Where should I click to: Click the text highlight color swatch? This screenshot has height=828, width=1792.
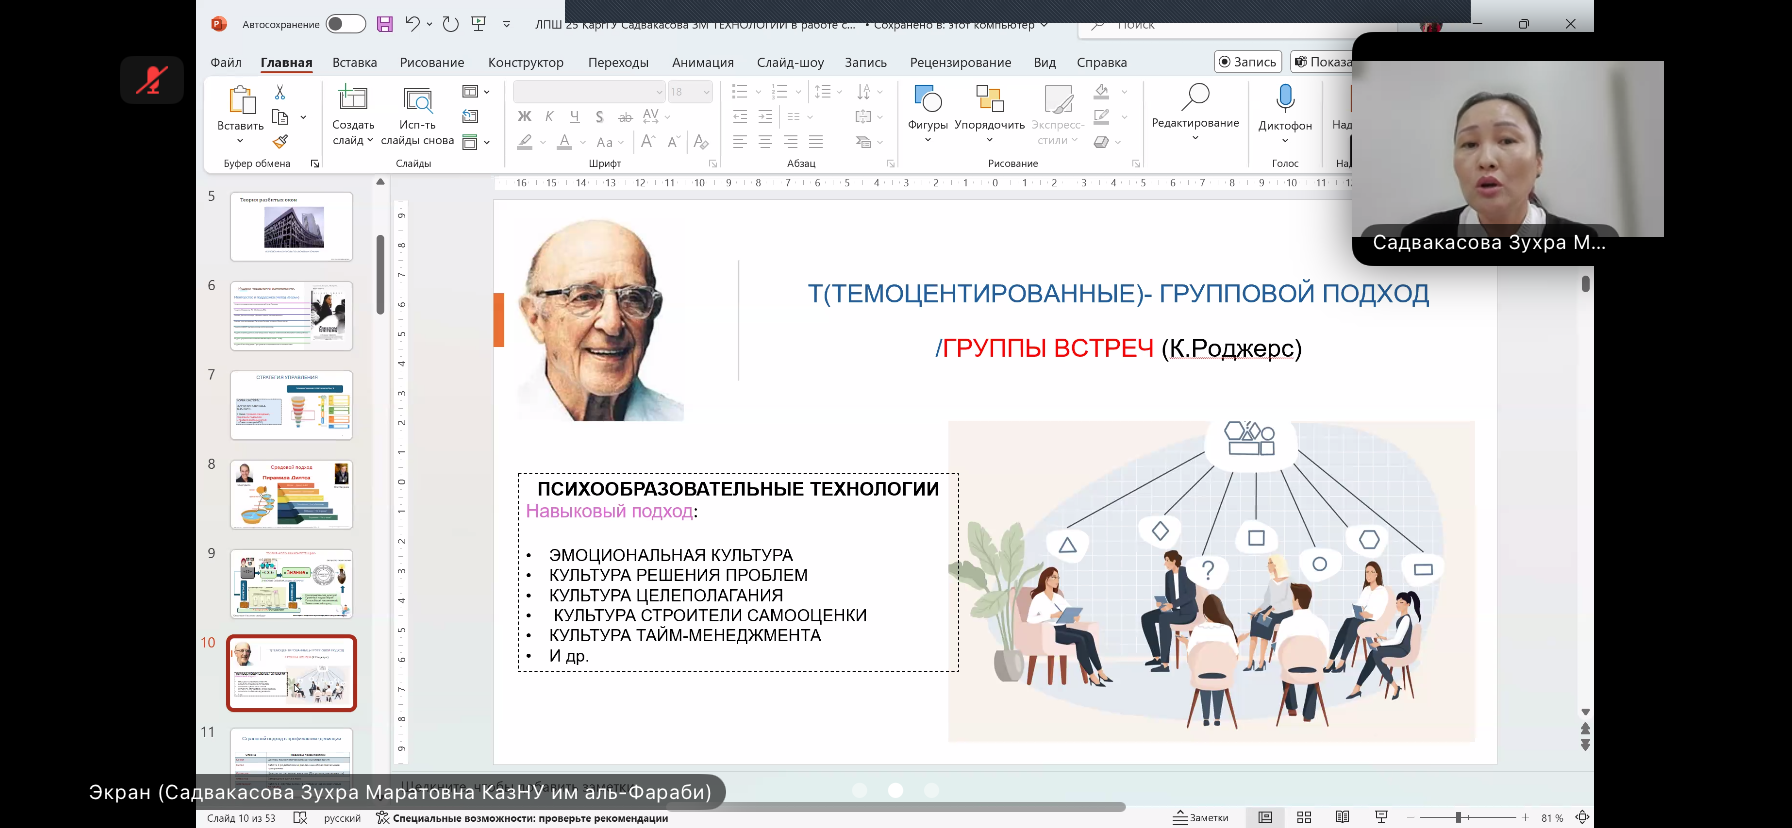pyautogui.click(x=525, y=142)
